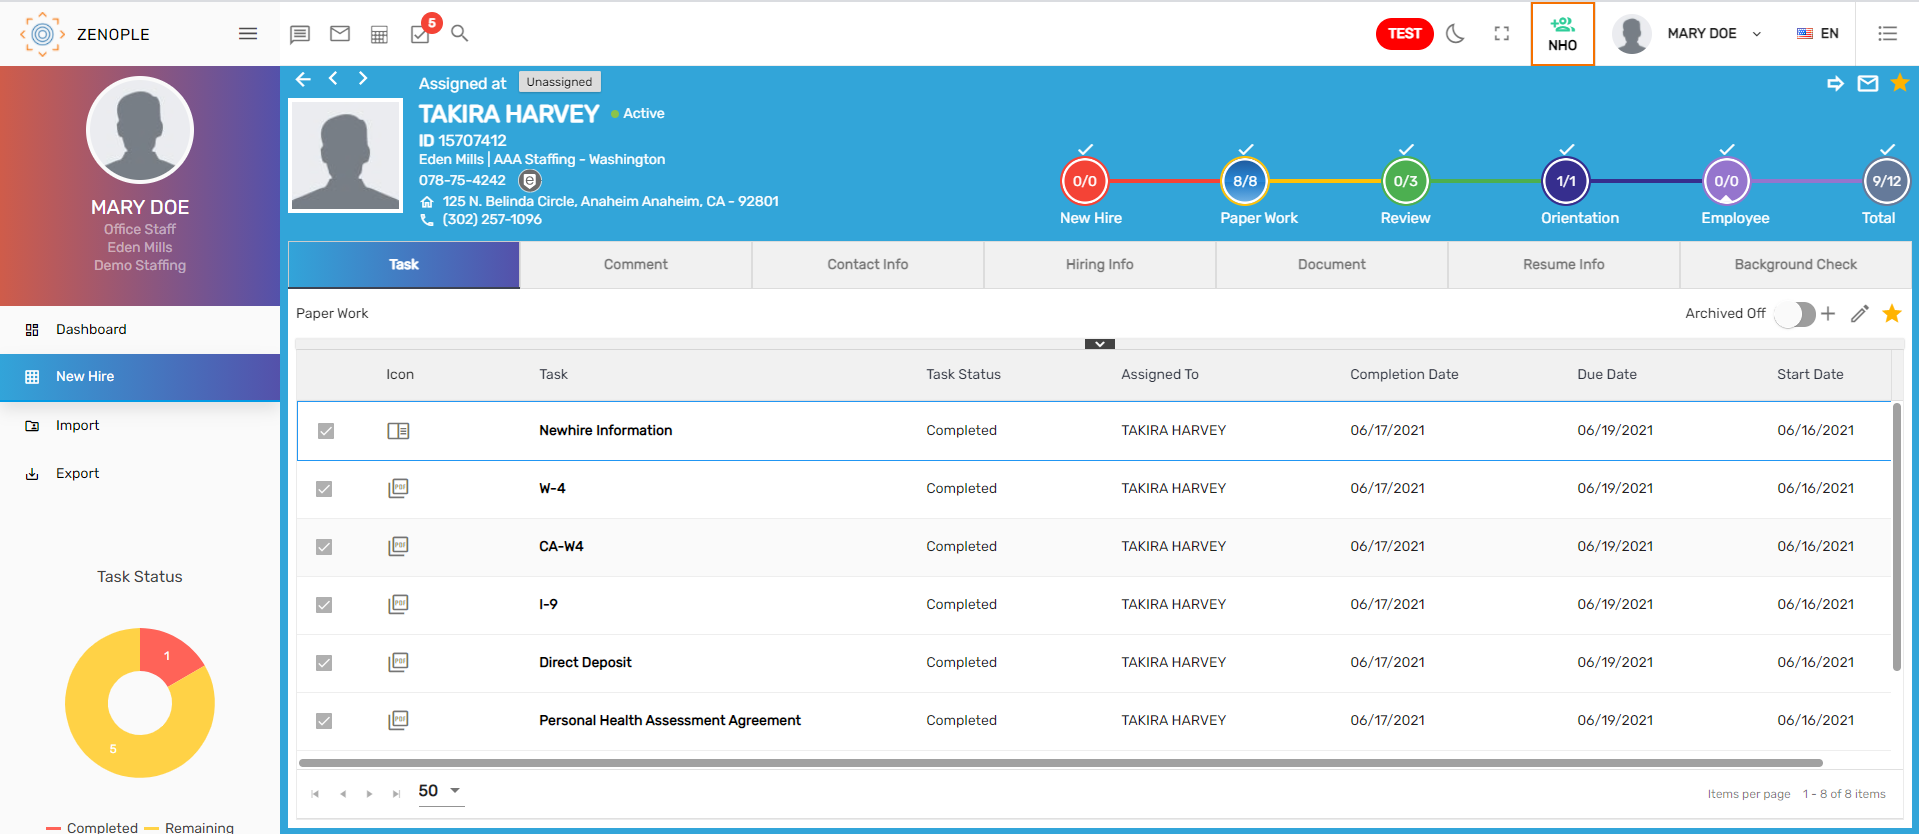The height and width of the screenshot is (834, 1919).
Task: Switch to the Document tab
Action: point(1332,264)
